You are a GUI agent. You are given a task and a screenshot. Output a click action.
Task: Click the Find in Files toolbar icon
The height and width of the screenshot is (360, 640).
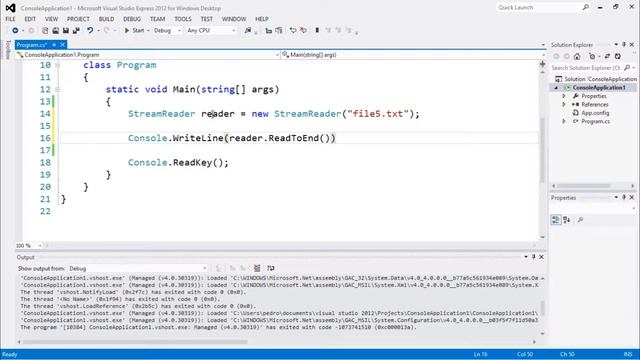coord(248,31)
